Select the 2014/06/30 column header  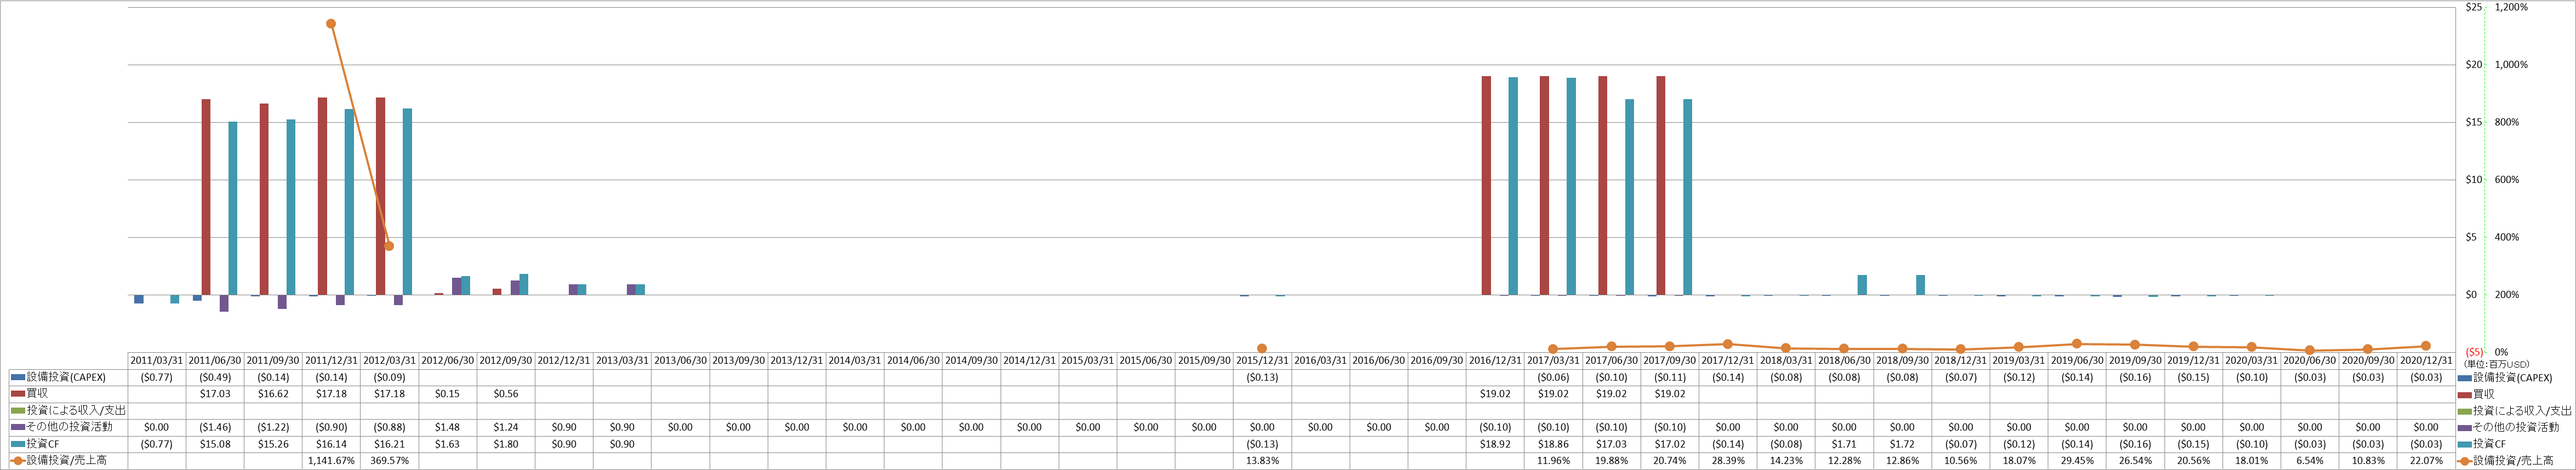[x=913, y=360]
